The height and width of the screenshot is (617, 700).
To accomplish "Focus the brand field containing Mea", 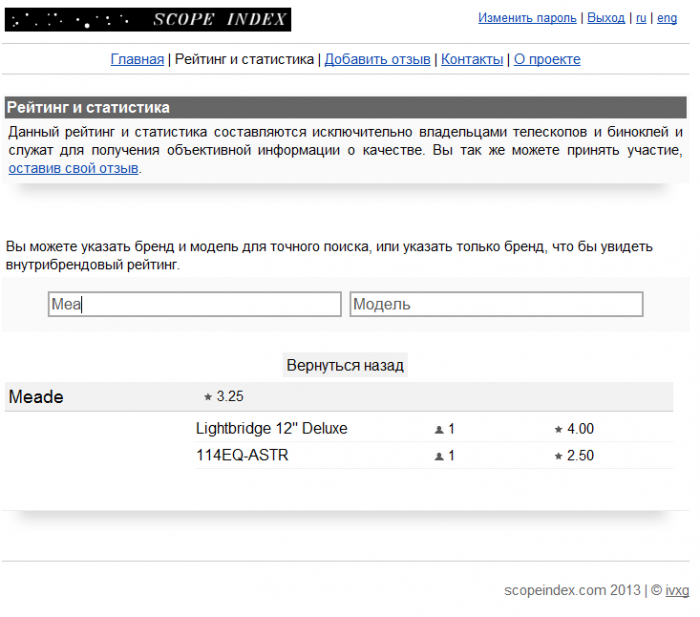I will point(195,304).
